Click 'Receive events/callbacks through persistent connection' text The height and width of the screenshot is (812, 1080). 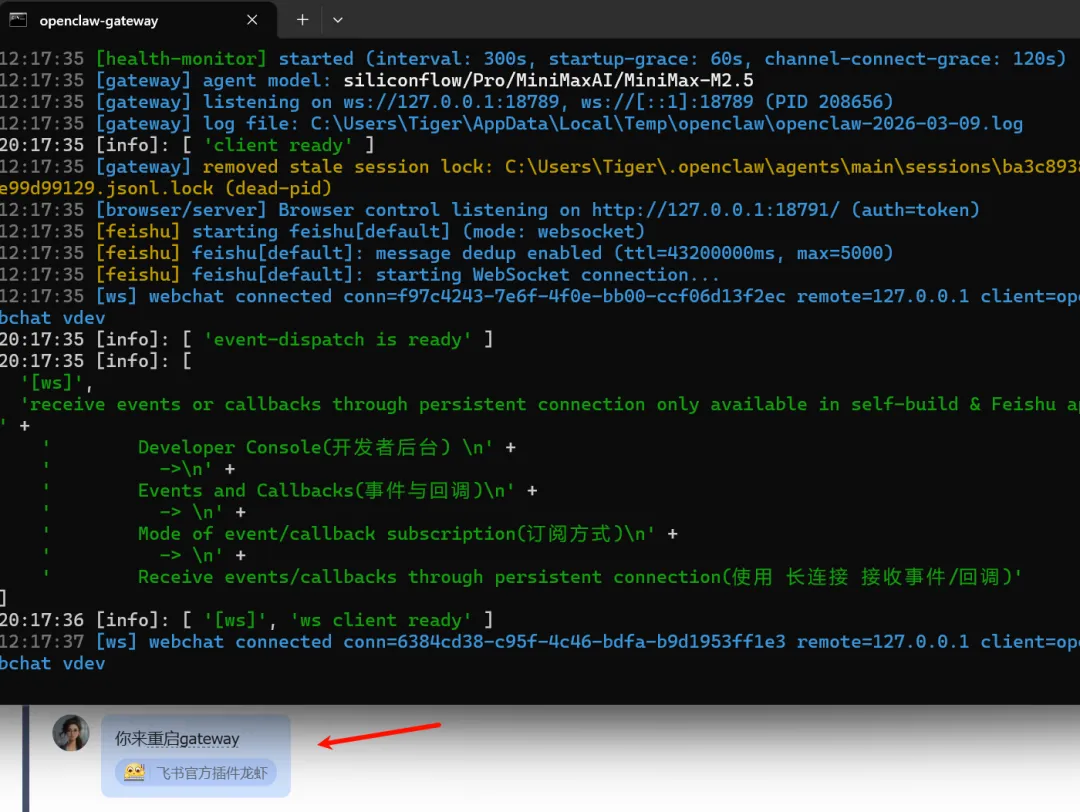(x=429, y=577)
